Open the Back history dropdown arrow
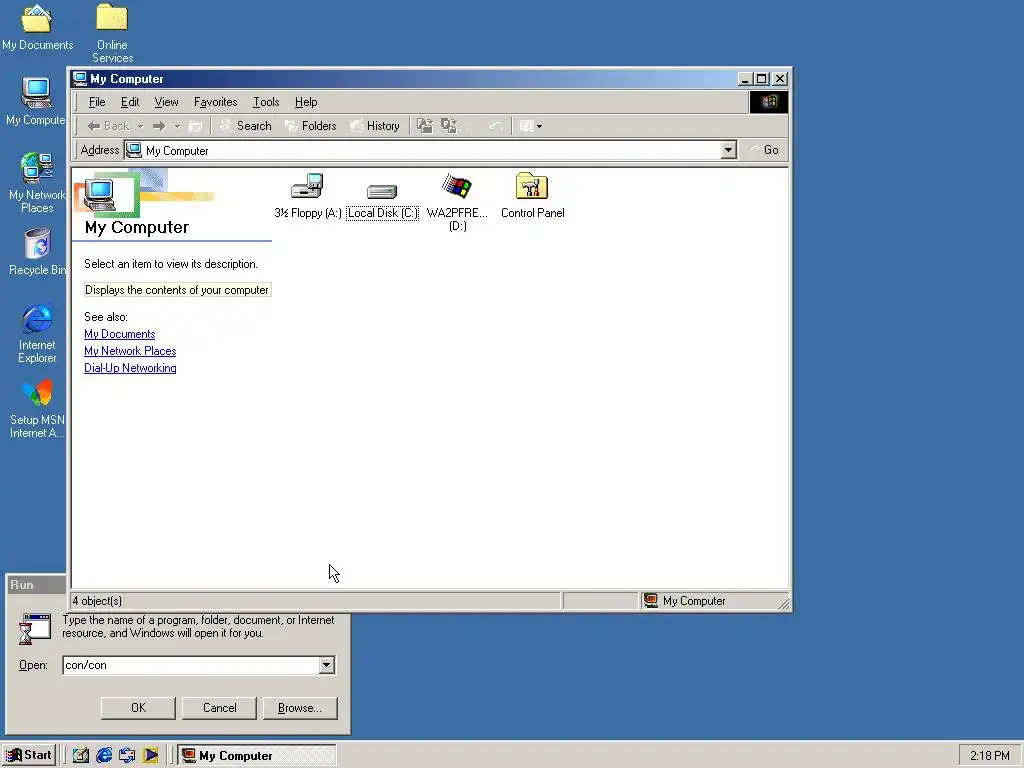 pyautogui.click(x=140, y=126)
